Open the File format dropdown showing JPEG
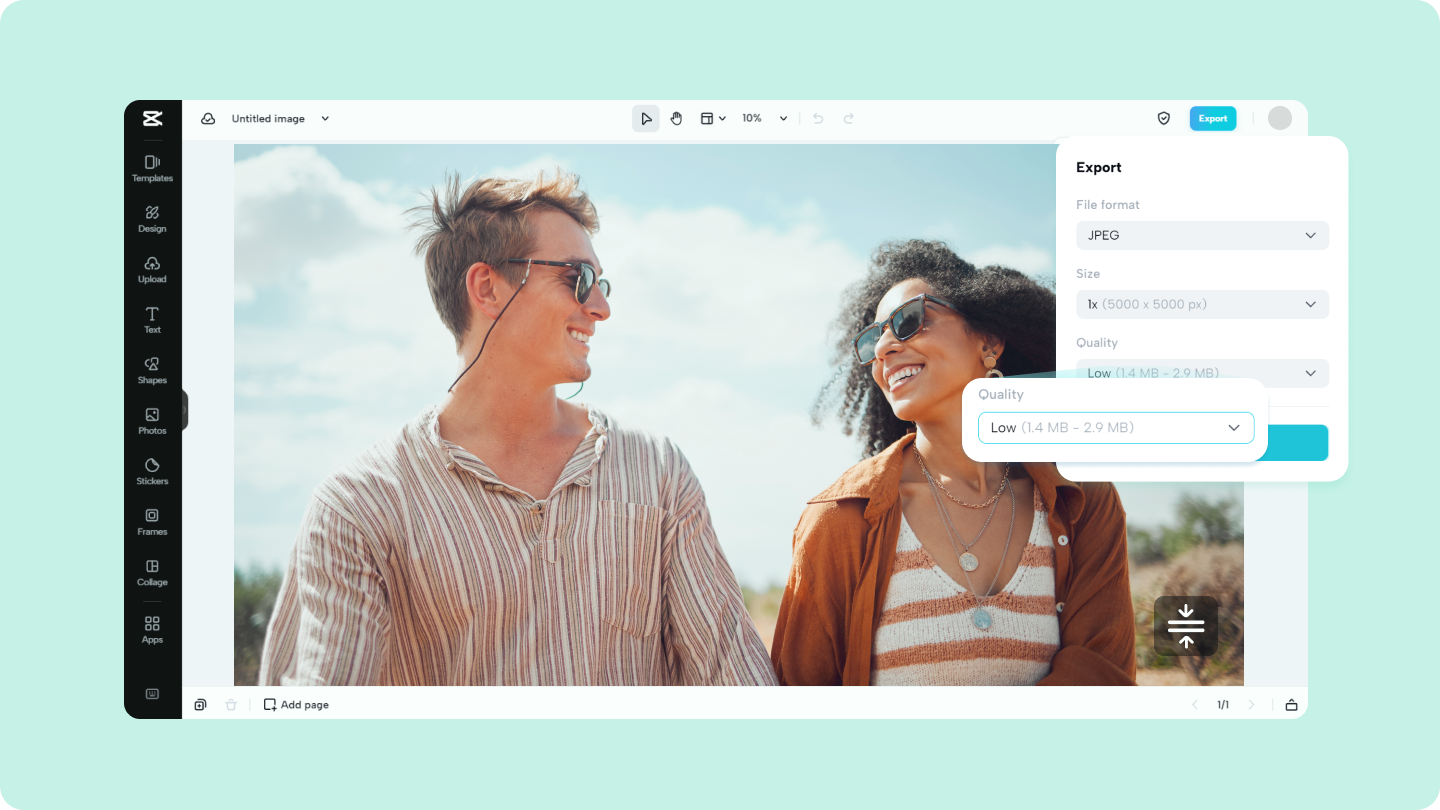 [x=1202, y=235]
